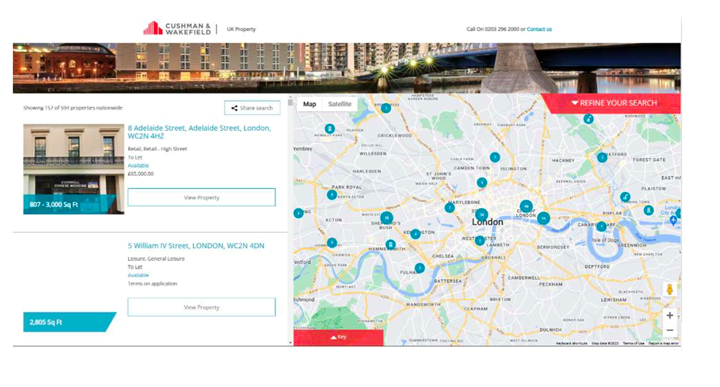Click the map marker near Fulham
The height and width of the screenshot is (387, 720).
point(420,268)
